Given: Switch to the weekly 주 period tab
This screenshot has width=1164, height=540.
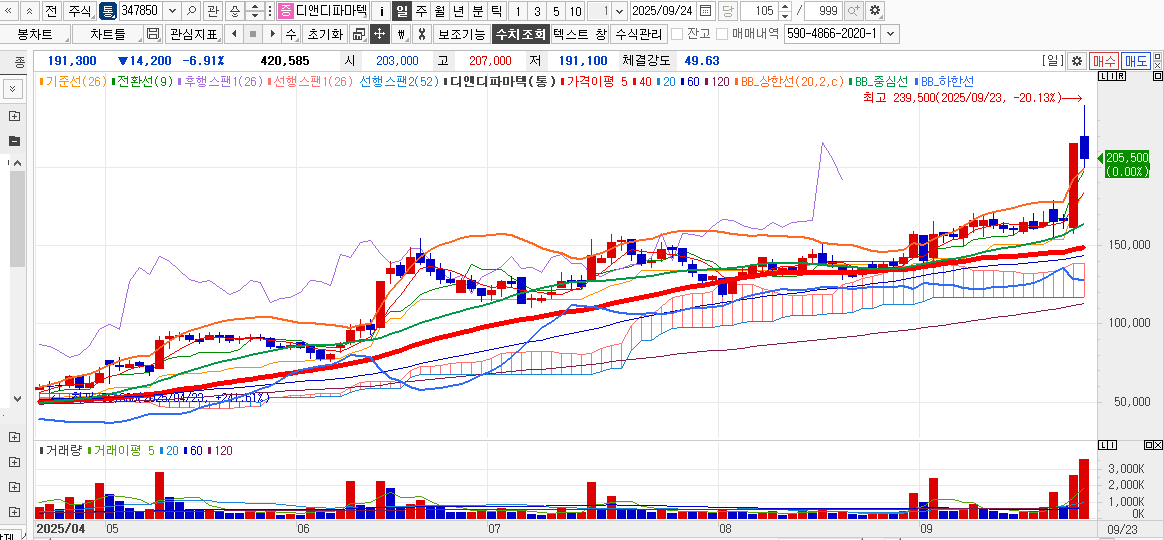Looking at the screenshot, I should [421, 11].
